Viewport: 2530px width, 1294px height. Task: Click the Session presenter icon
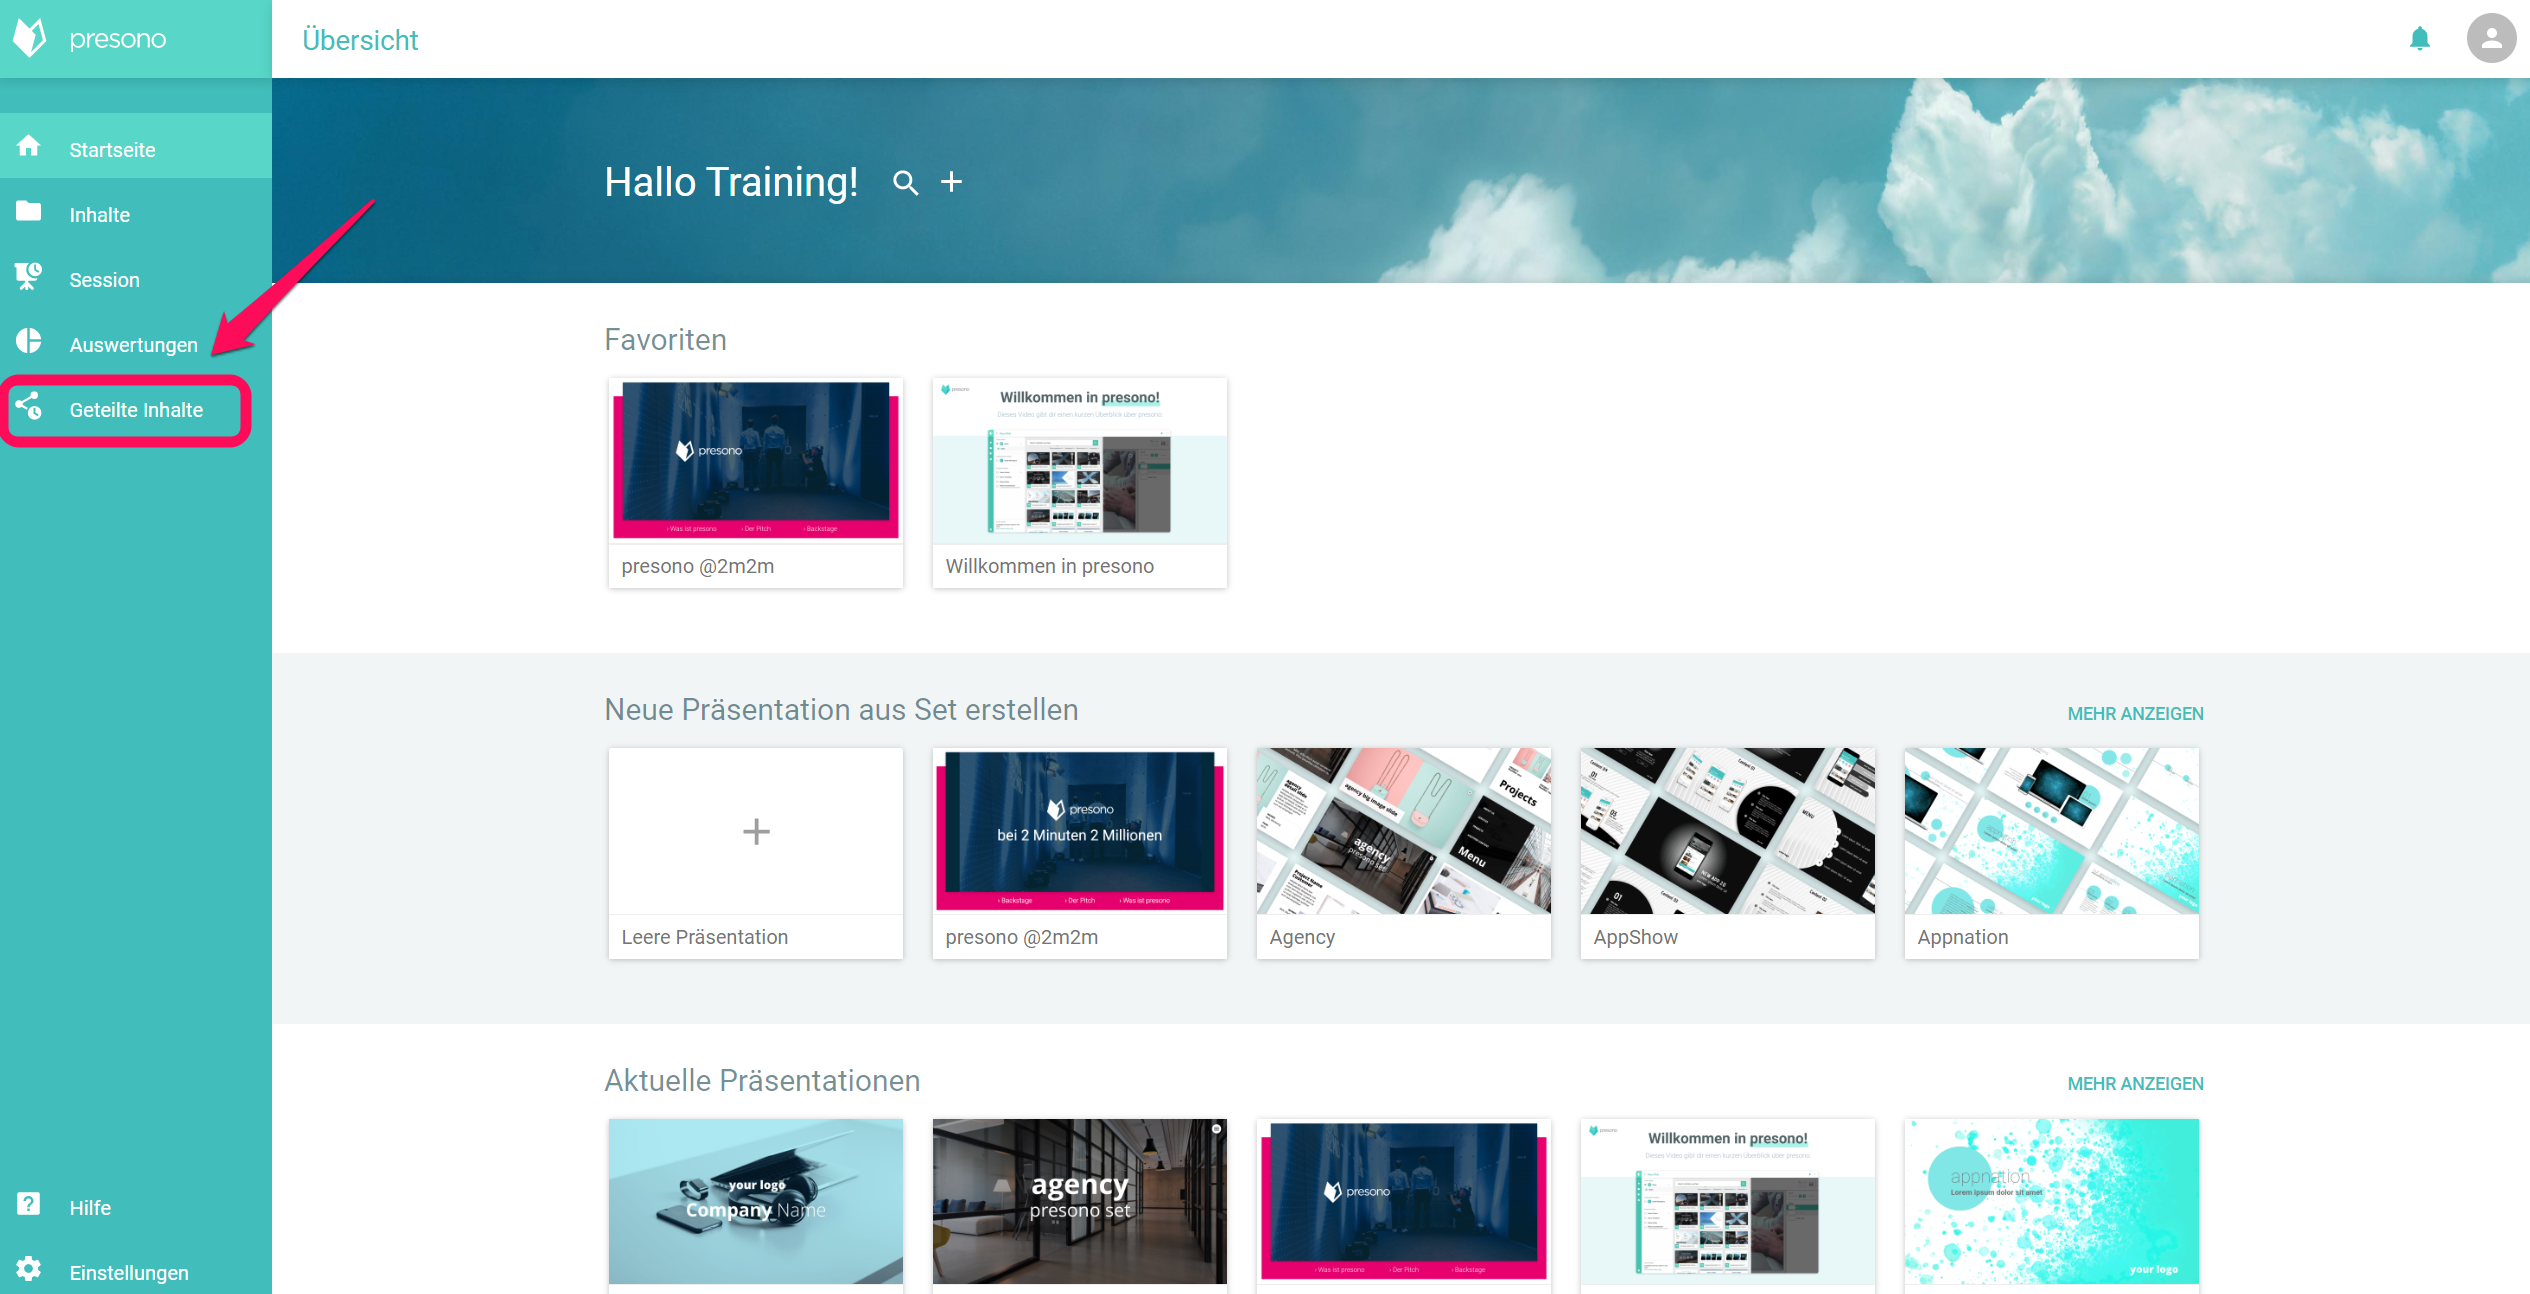(x=29, y=276)
